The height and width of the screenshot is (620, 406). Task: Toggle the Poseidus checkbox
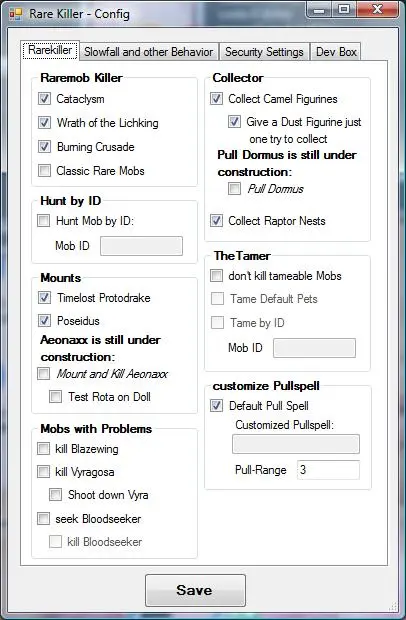pos(44,320)
